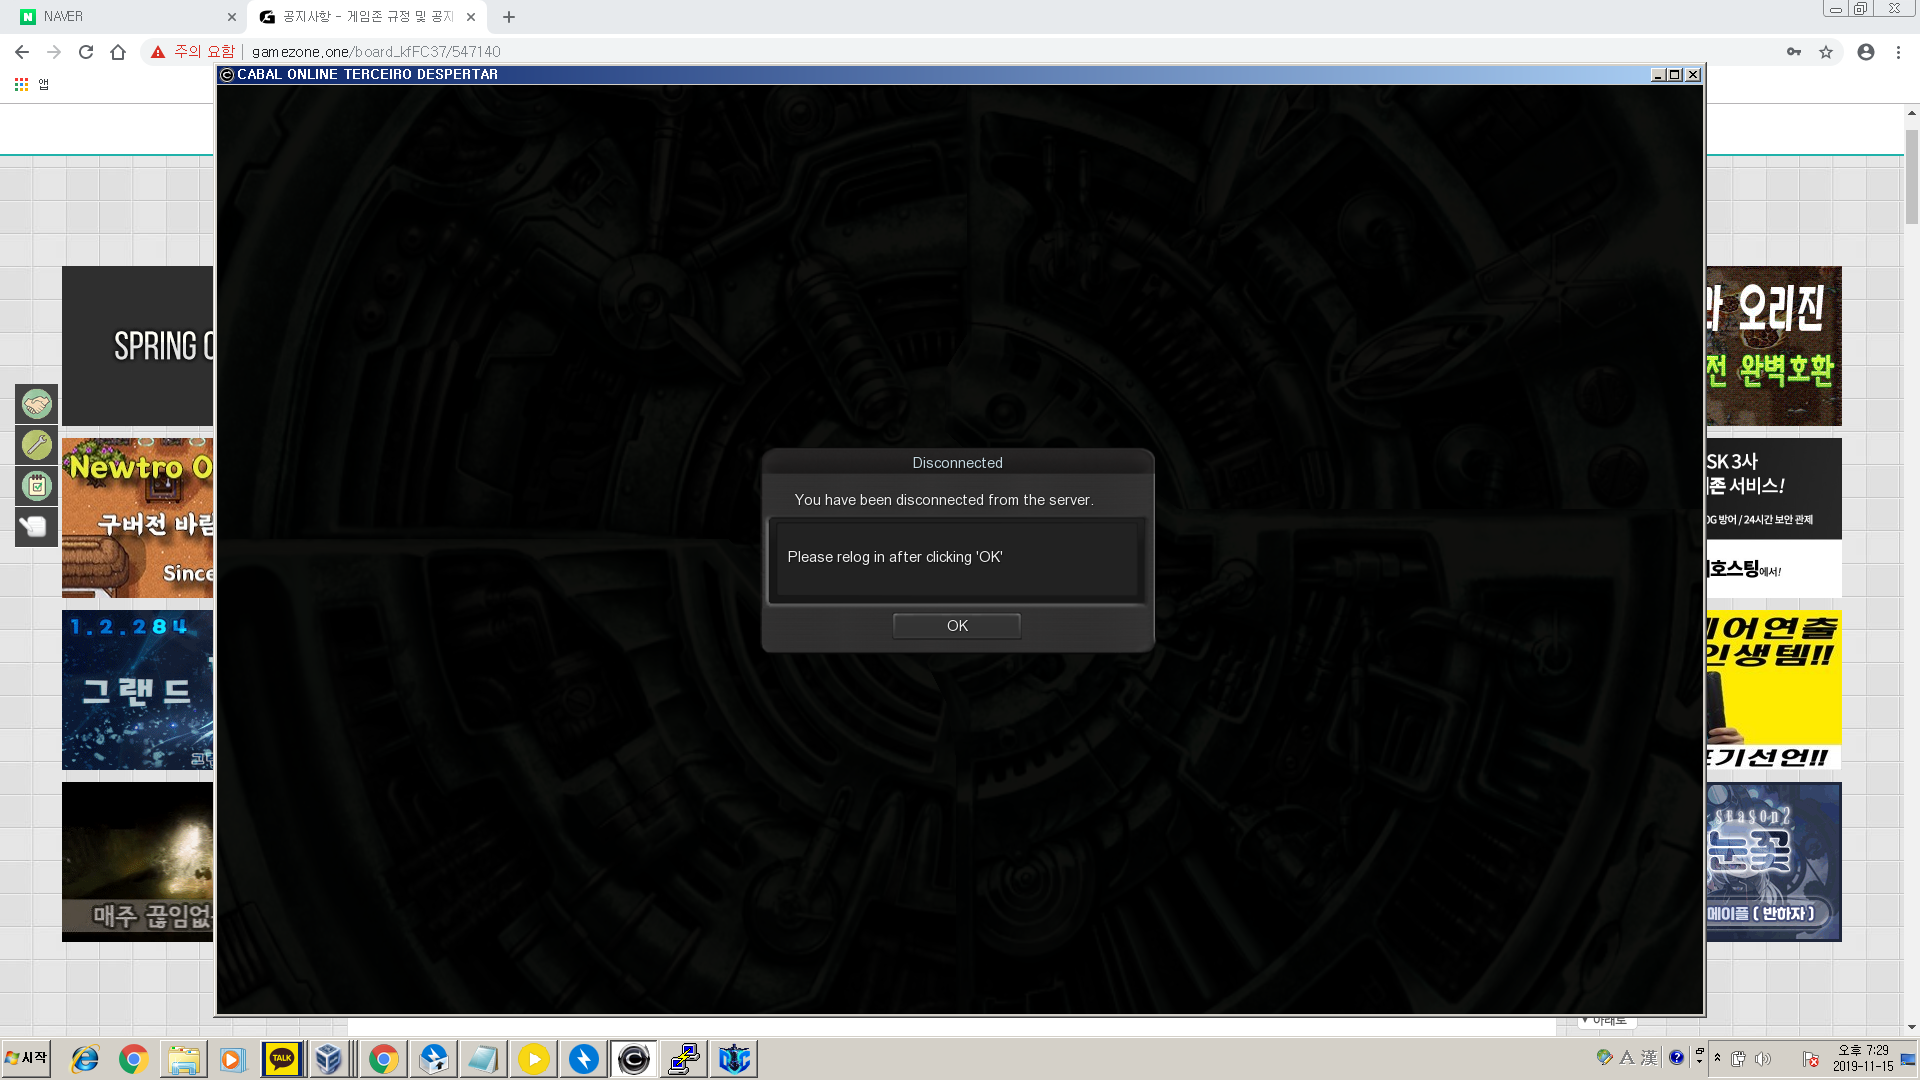
Task: Open the Chrome three-dot menu
Action: click(x=1898, y=52)
